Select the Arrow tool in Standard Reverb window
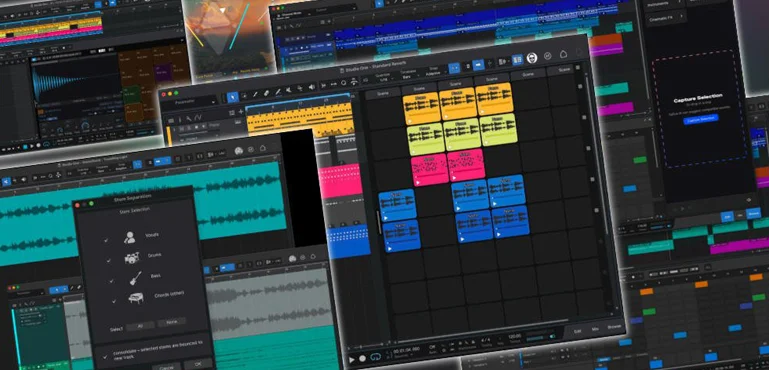Viewport: 769px width, 370px height. 233,97
